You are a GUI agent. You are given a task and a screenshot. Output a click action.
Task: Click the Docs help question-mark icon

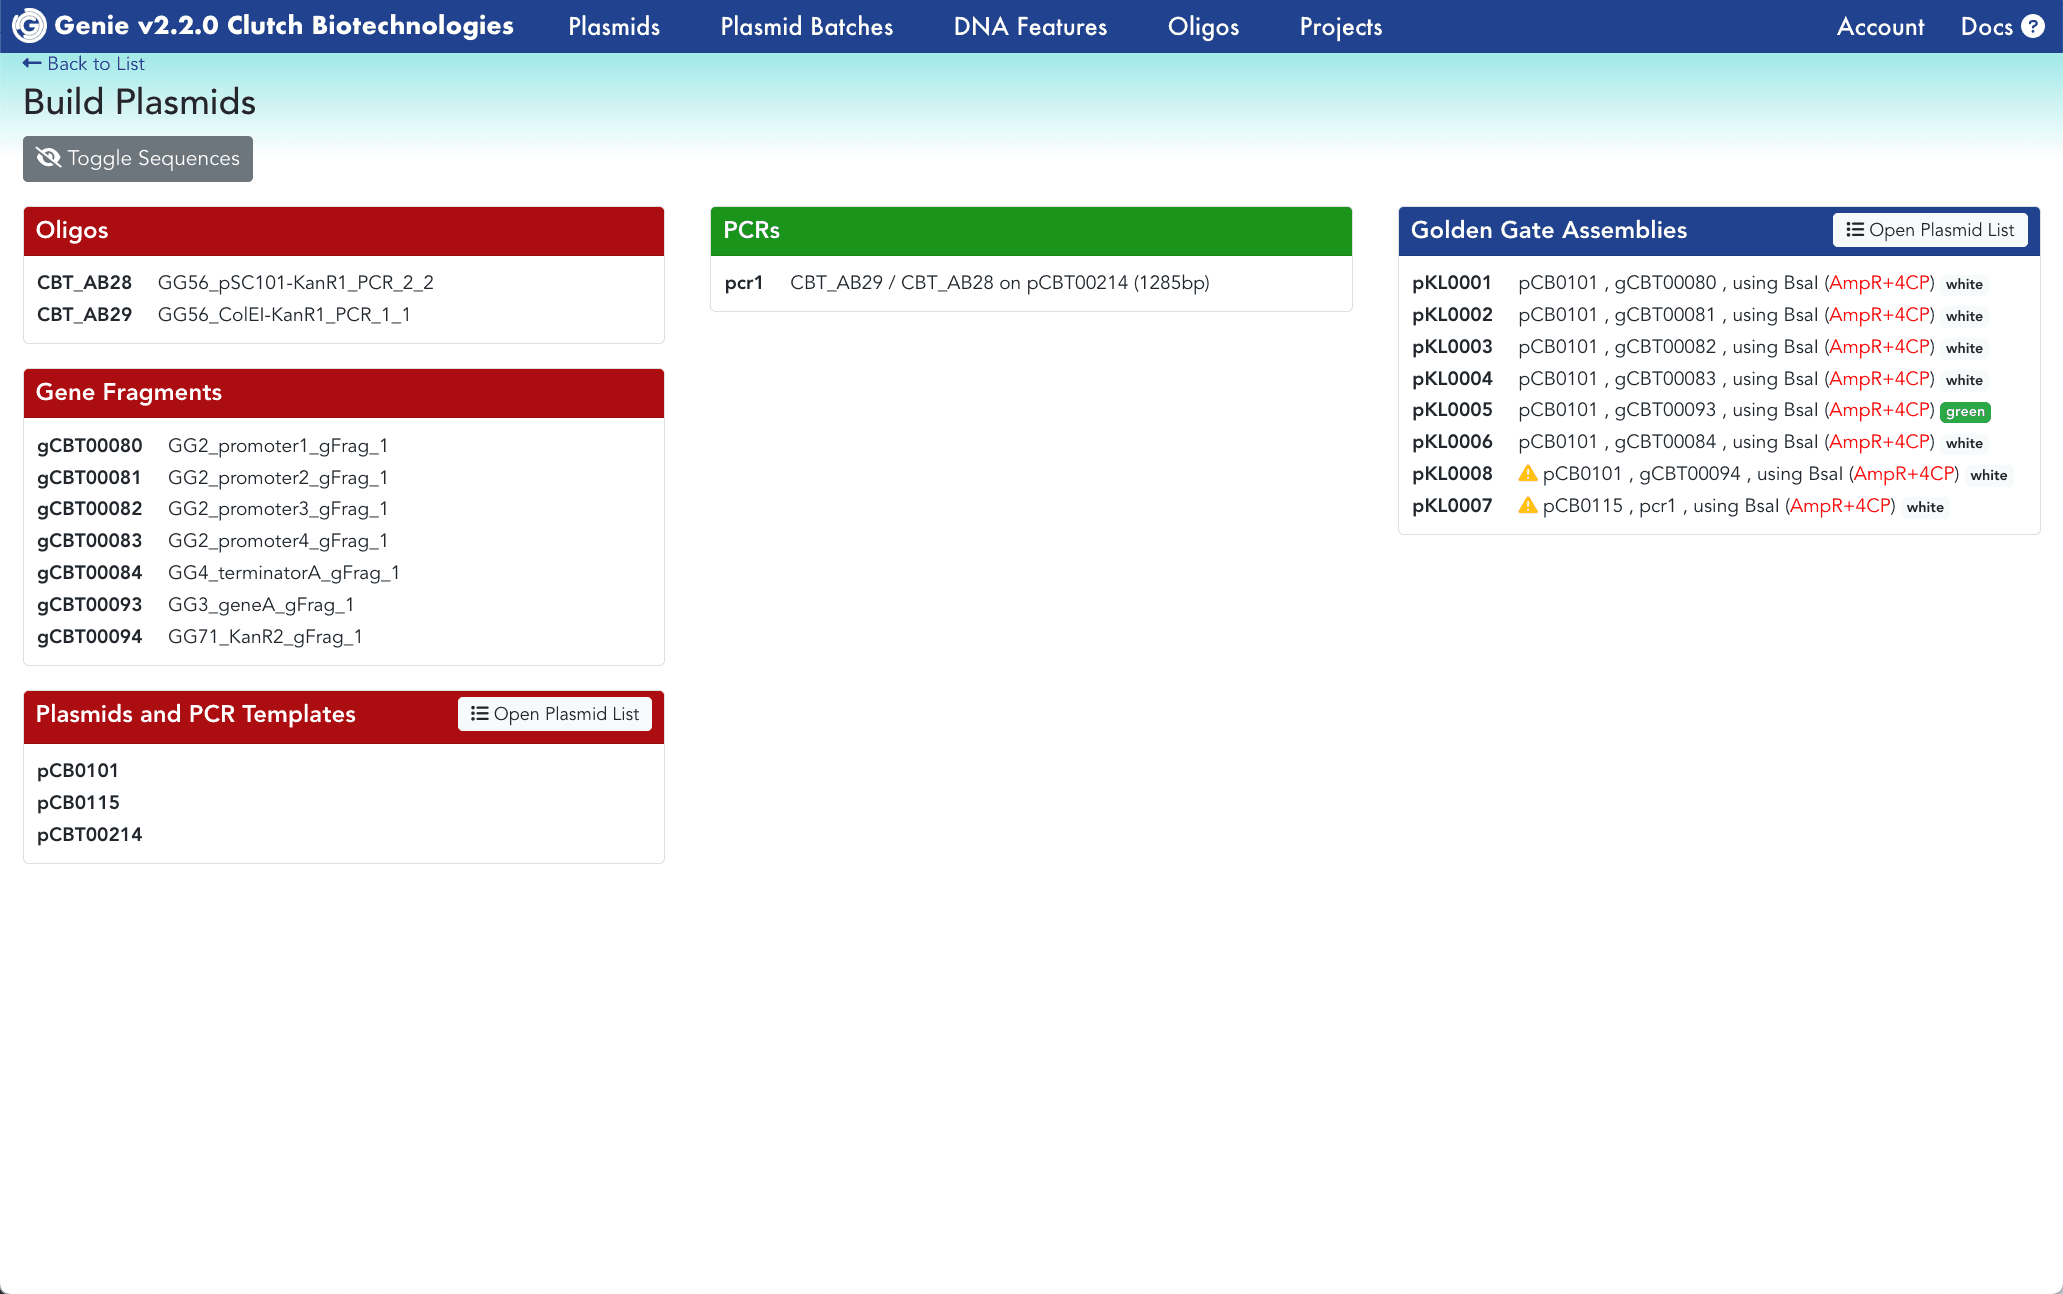pos(2033,26)
